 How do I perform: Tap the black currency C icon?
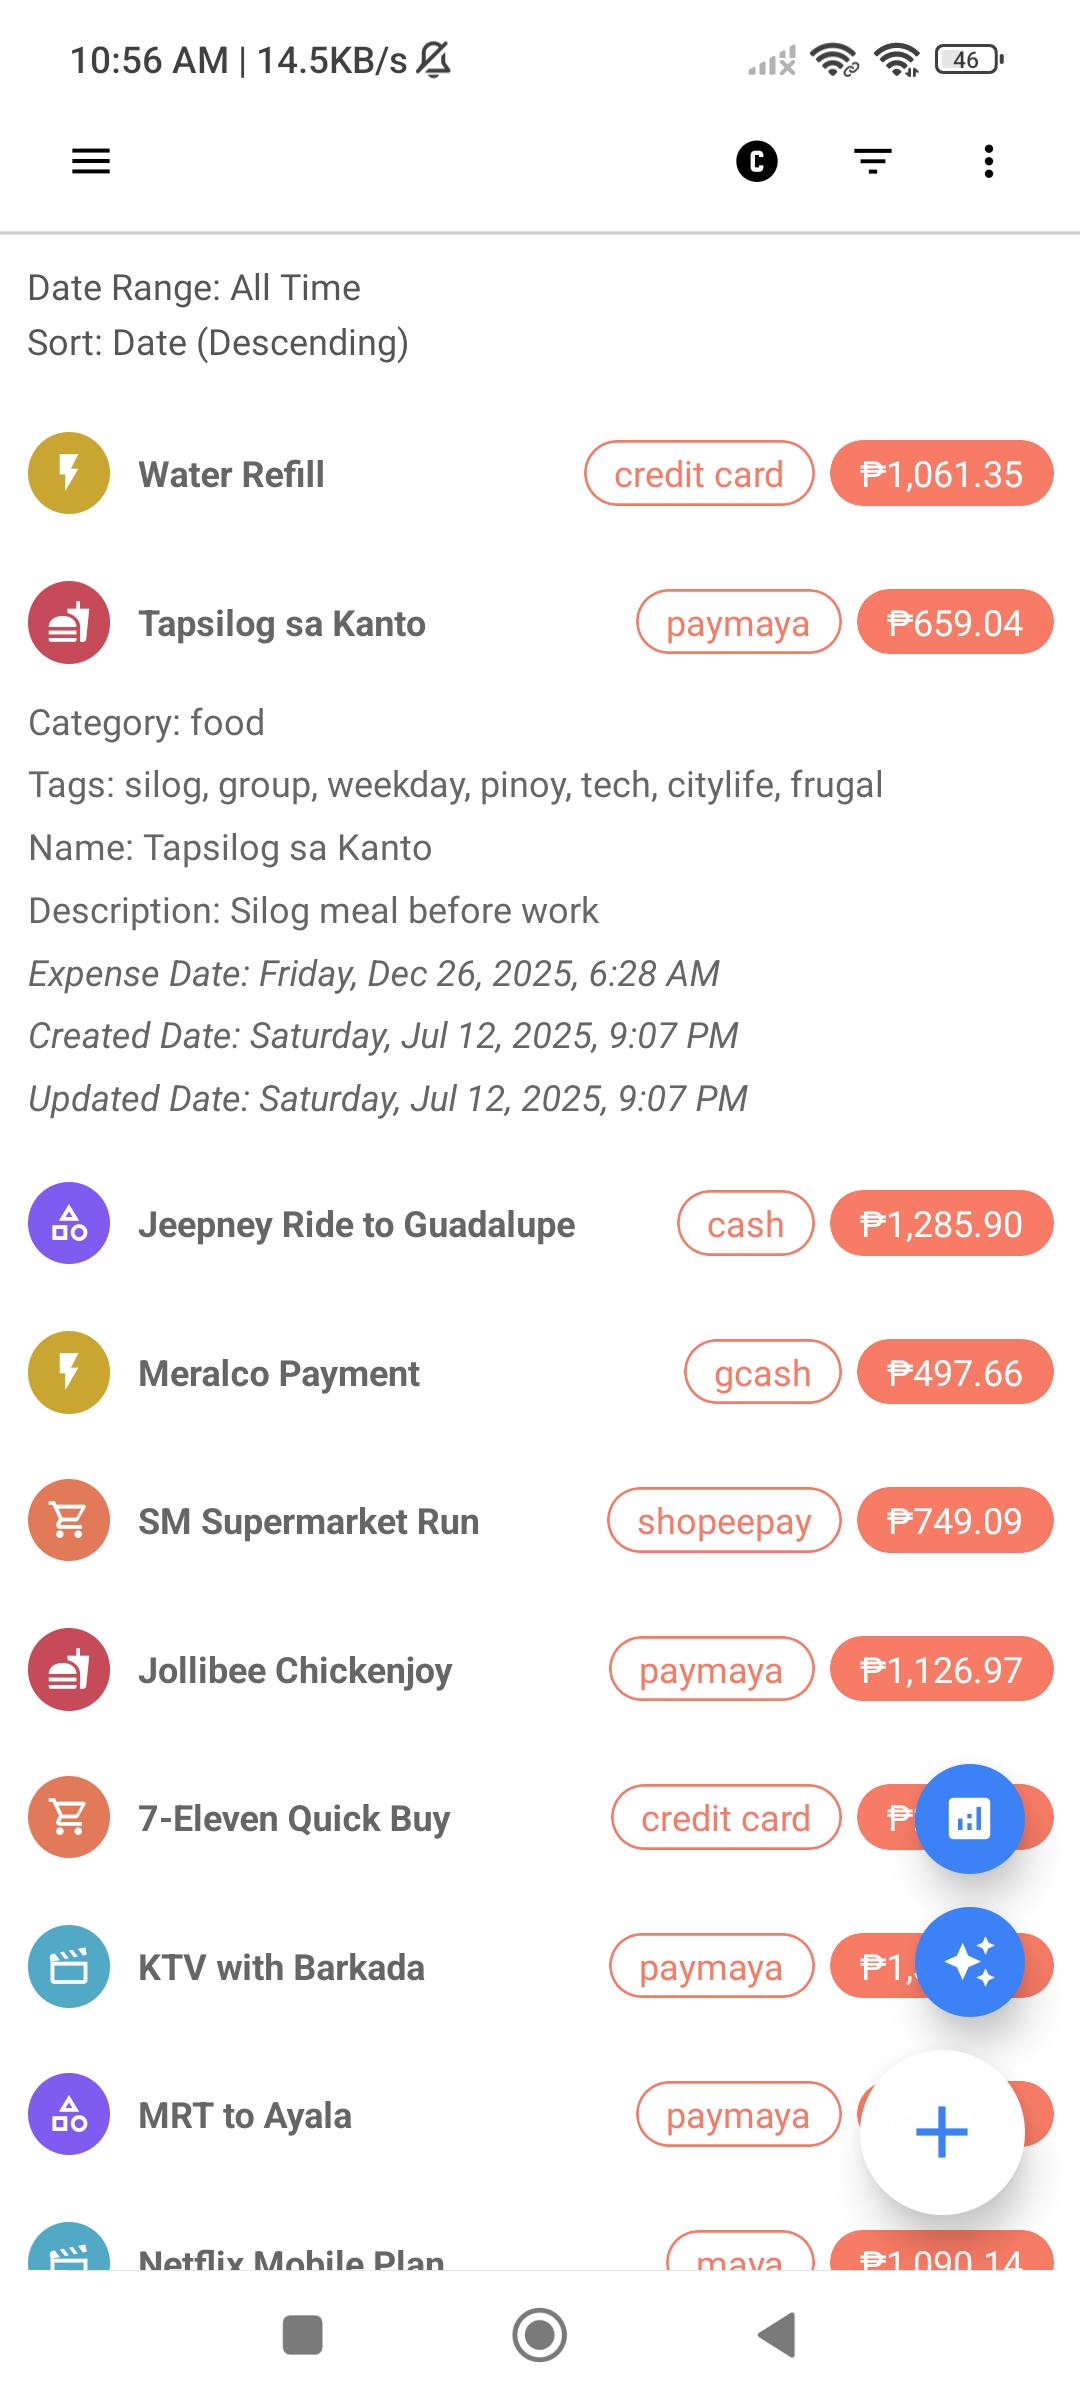(x=757, y=161)
